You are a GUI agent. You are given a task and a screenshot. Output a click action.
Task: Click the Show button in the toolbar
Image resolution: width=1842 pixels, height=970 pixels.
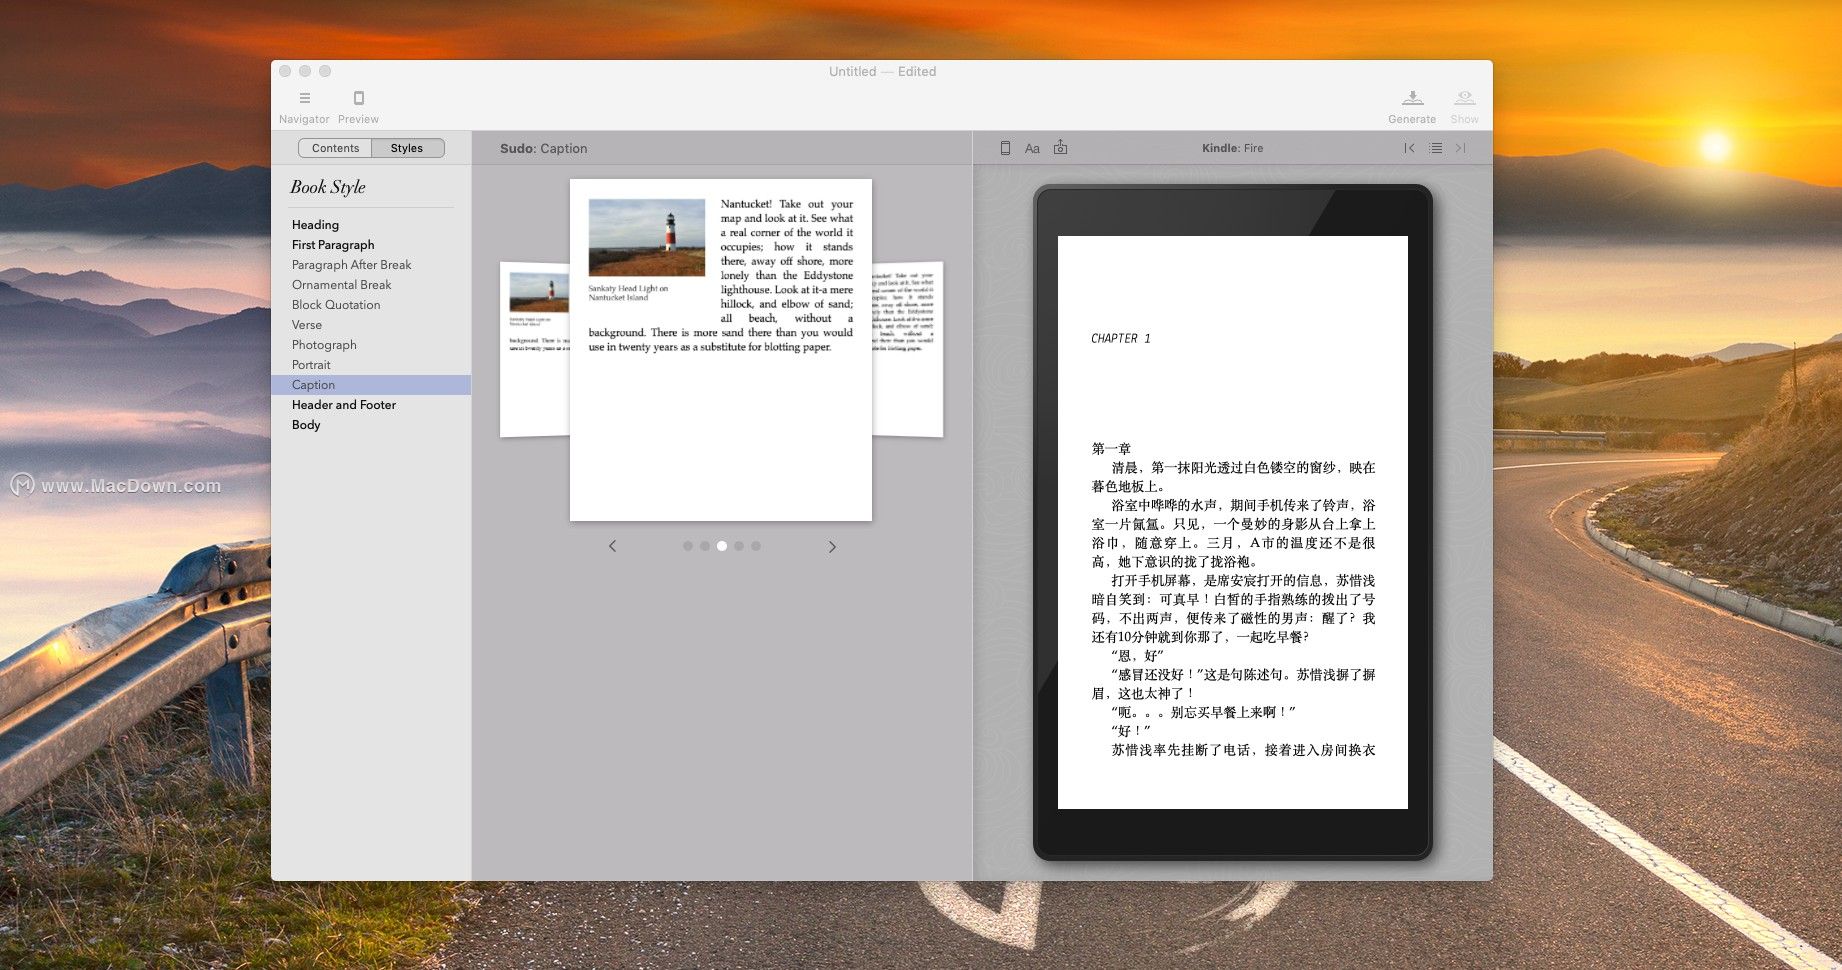point(1464,103)
